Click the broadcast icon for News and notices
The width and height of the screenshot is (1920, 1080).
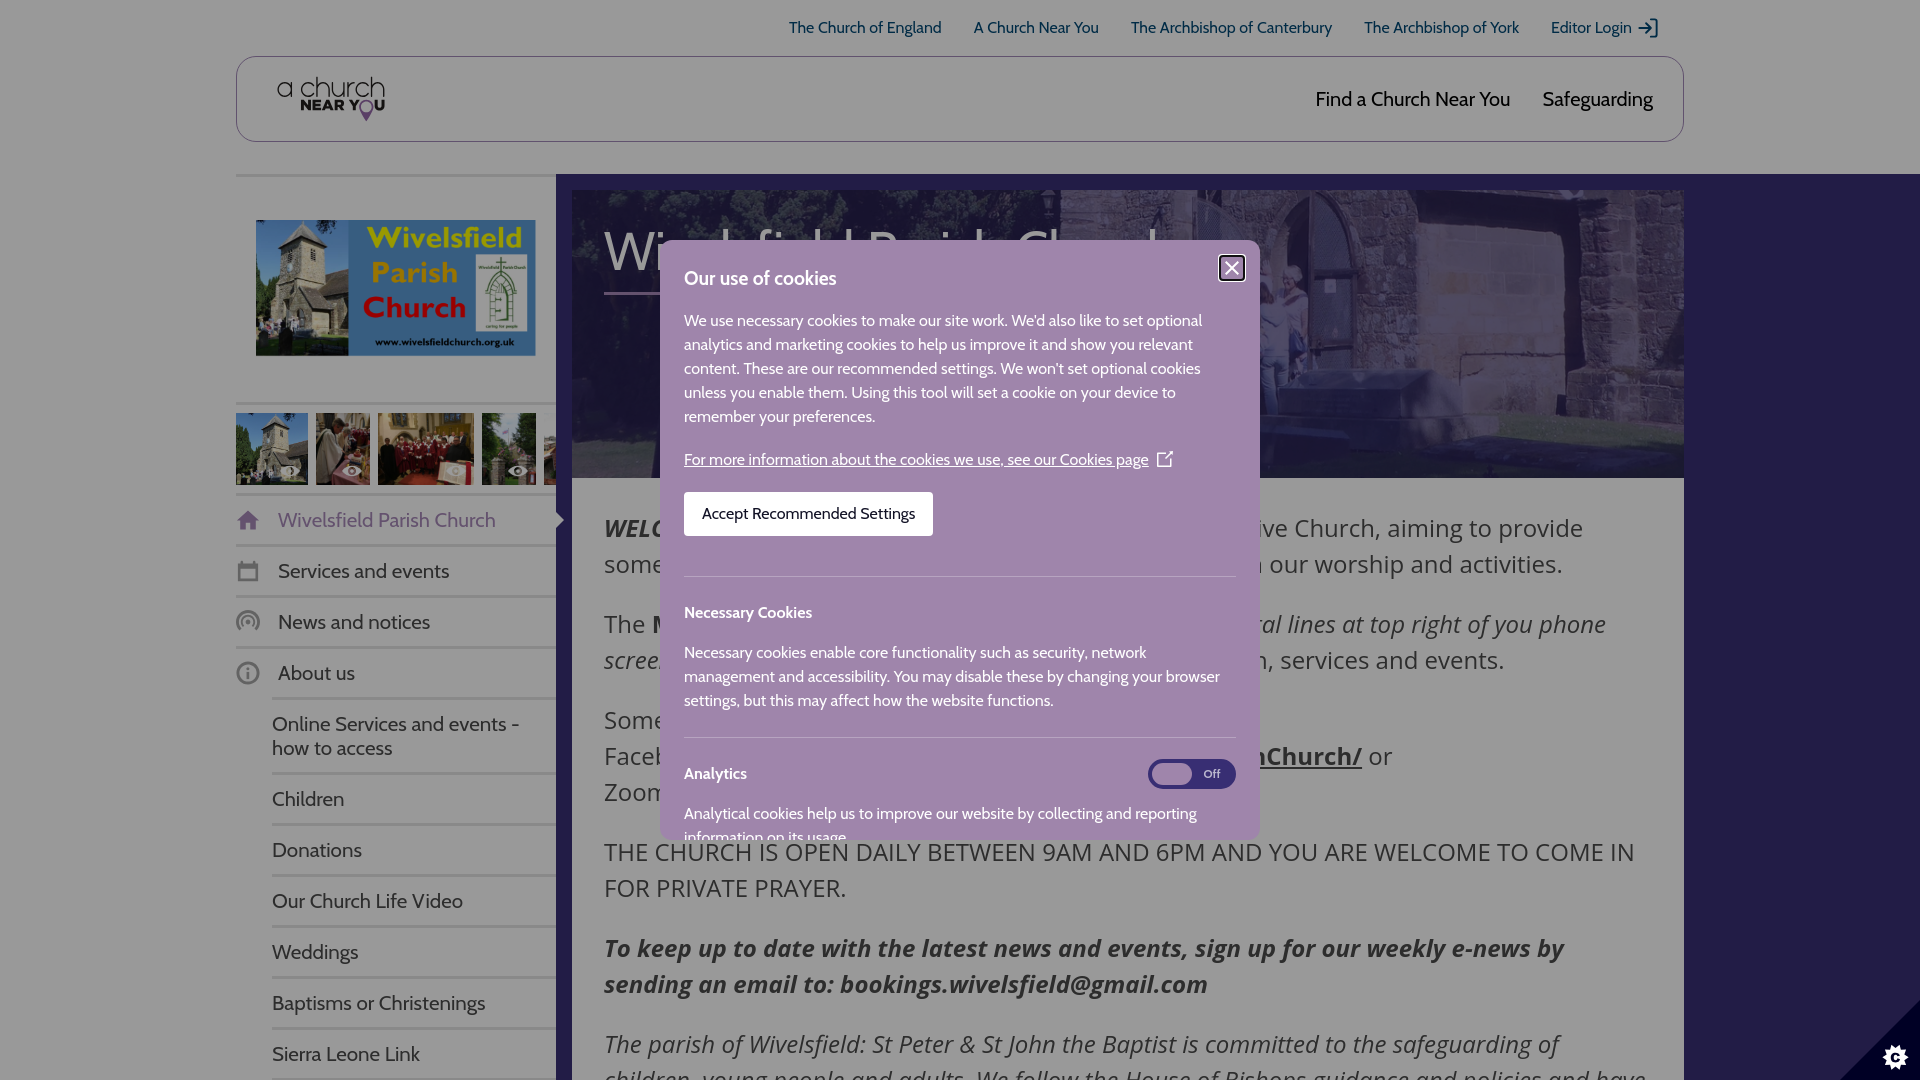point(248,622)
